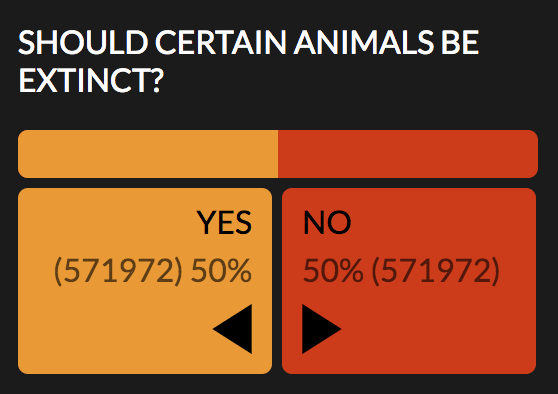Screen dimensions: 558x394
Task: Click the red half of the results bar
Action: tap(408, 154)
